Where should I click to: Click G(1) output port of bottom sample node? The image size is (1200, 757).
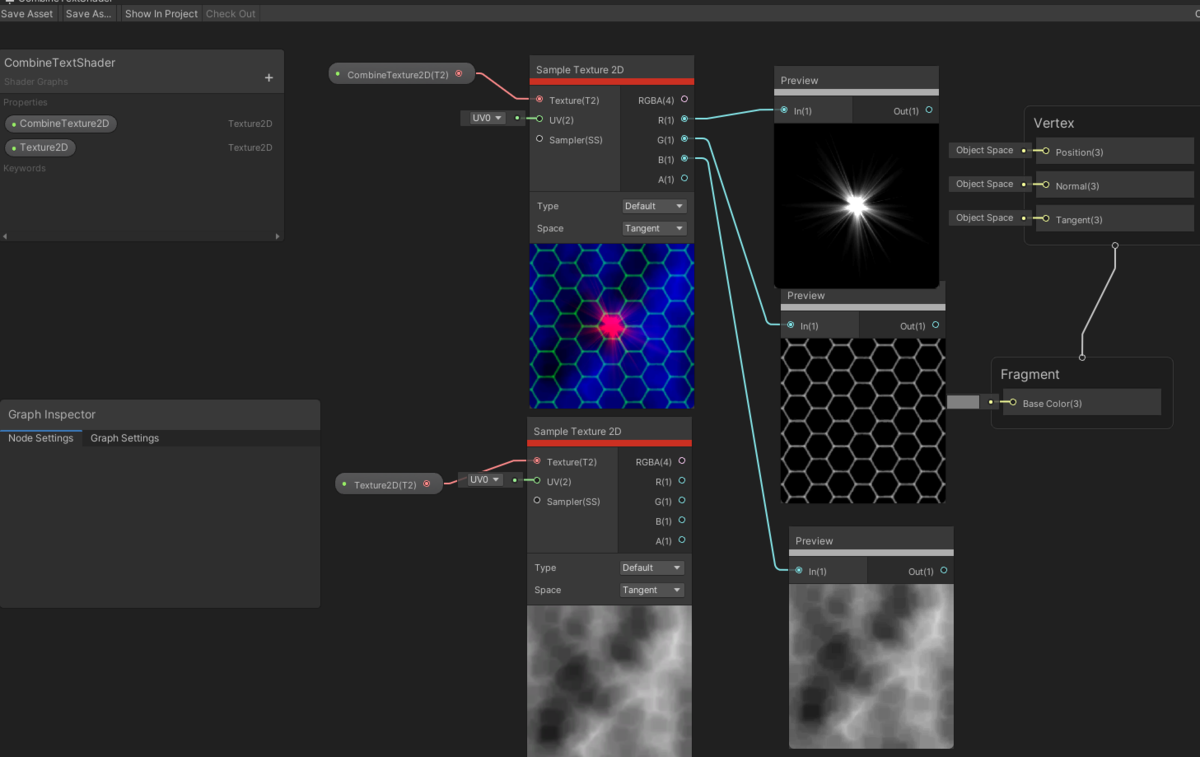[682, 501]
